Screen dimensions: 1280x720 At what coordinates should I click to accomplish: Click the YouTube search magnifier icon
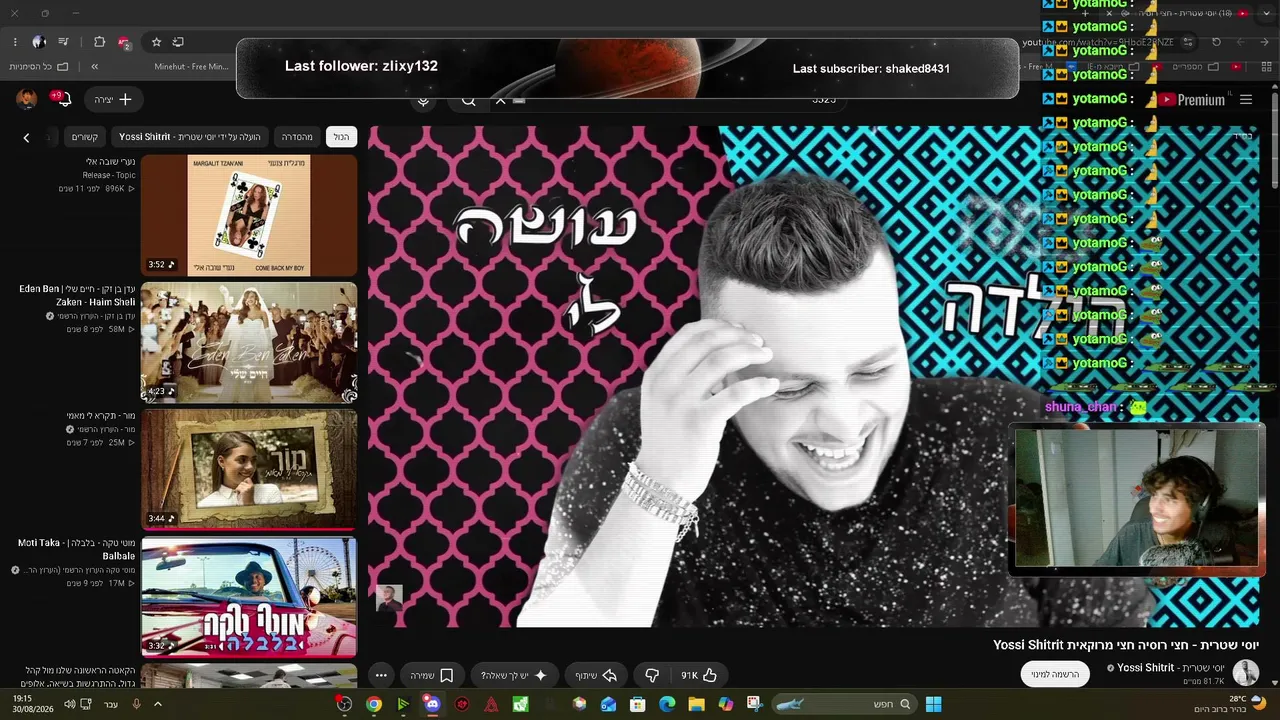coord(468,100)
